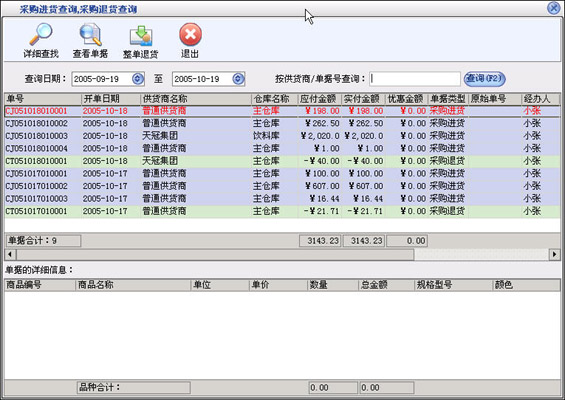The width and height of the screenshot is (565, 400).
Task: Click the horizontal scrollbar left arrow
Action: (10, 254)
